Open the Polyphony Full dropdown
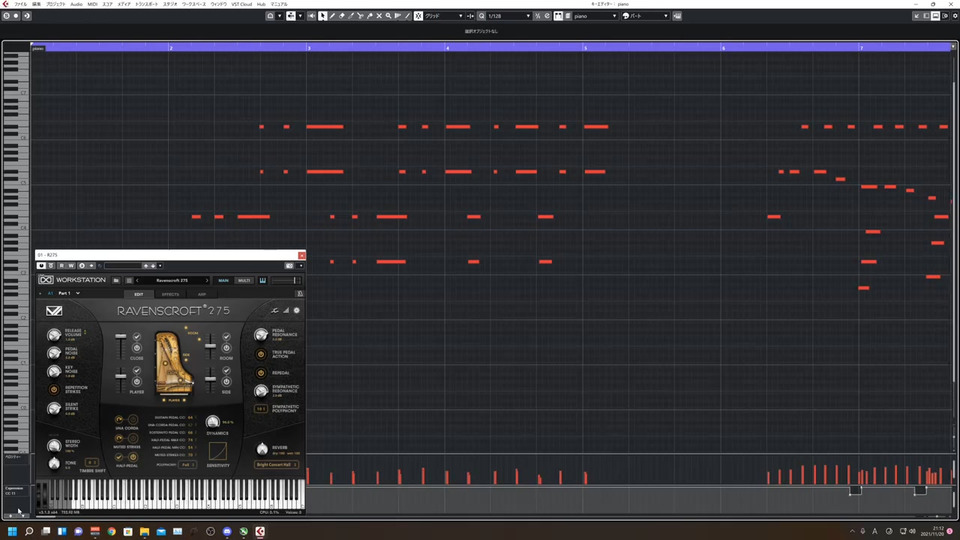The image size is (960, 540). click(x=188, y=465)
